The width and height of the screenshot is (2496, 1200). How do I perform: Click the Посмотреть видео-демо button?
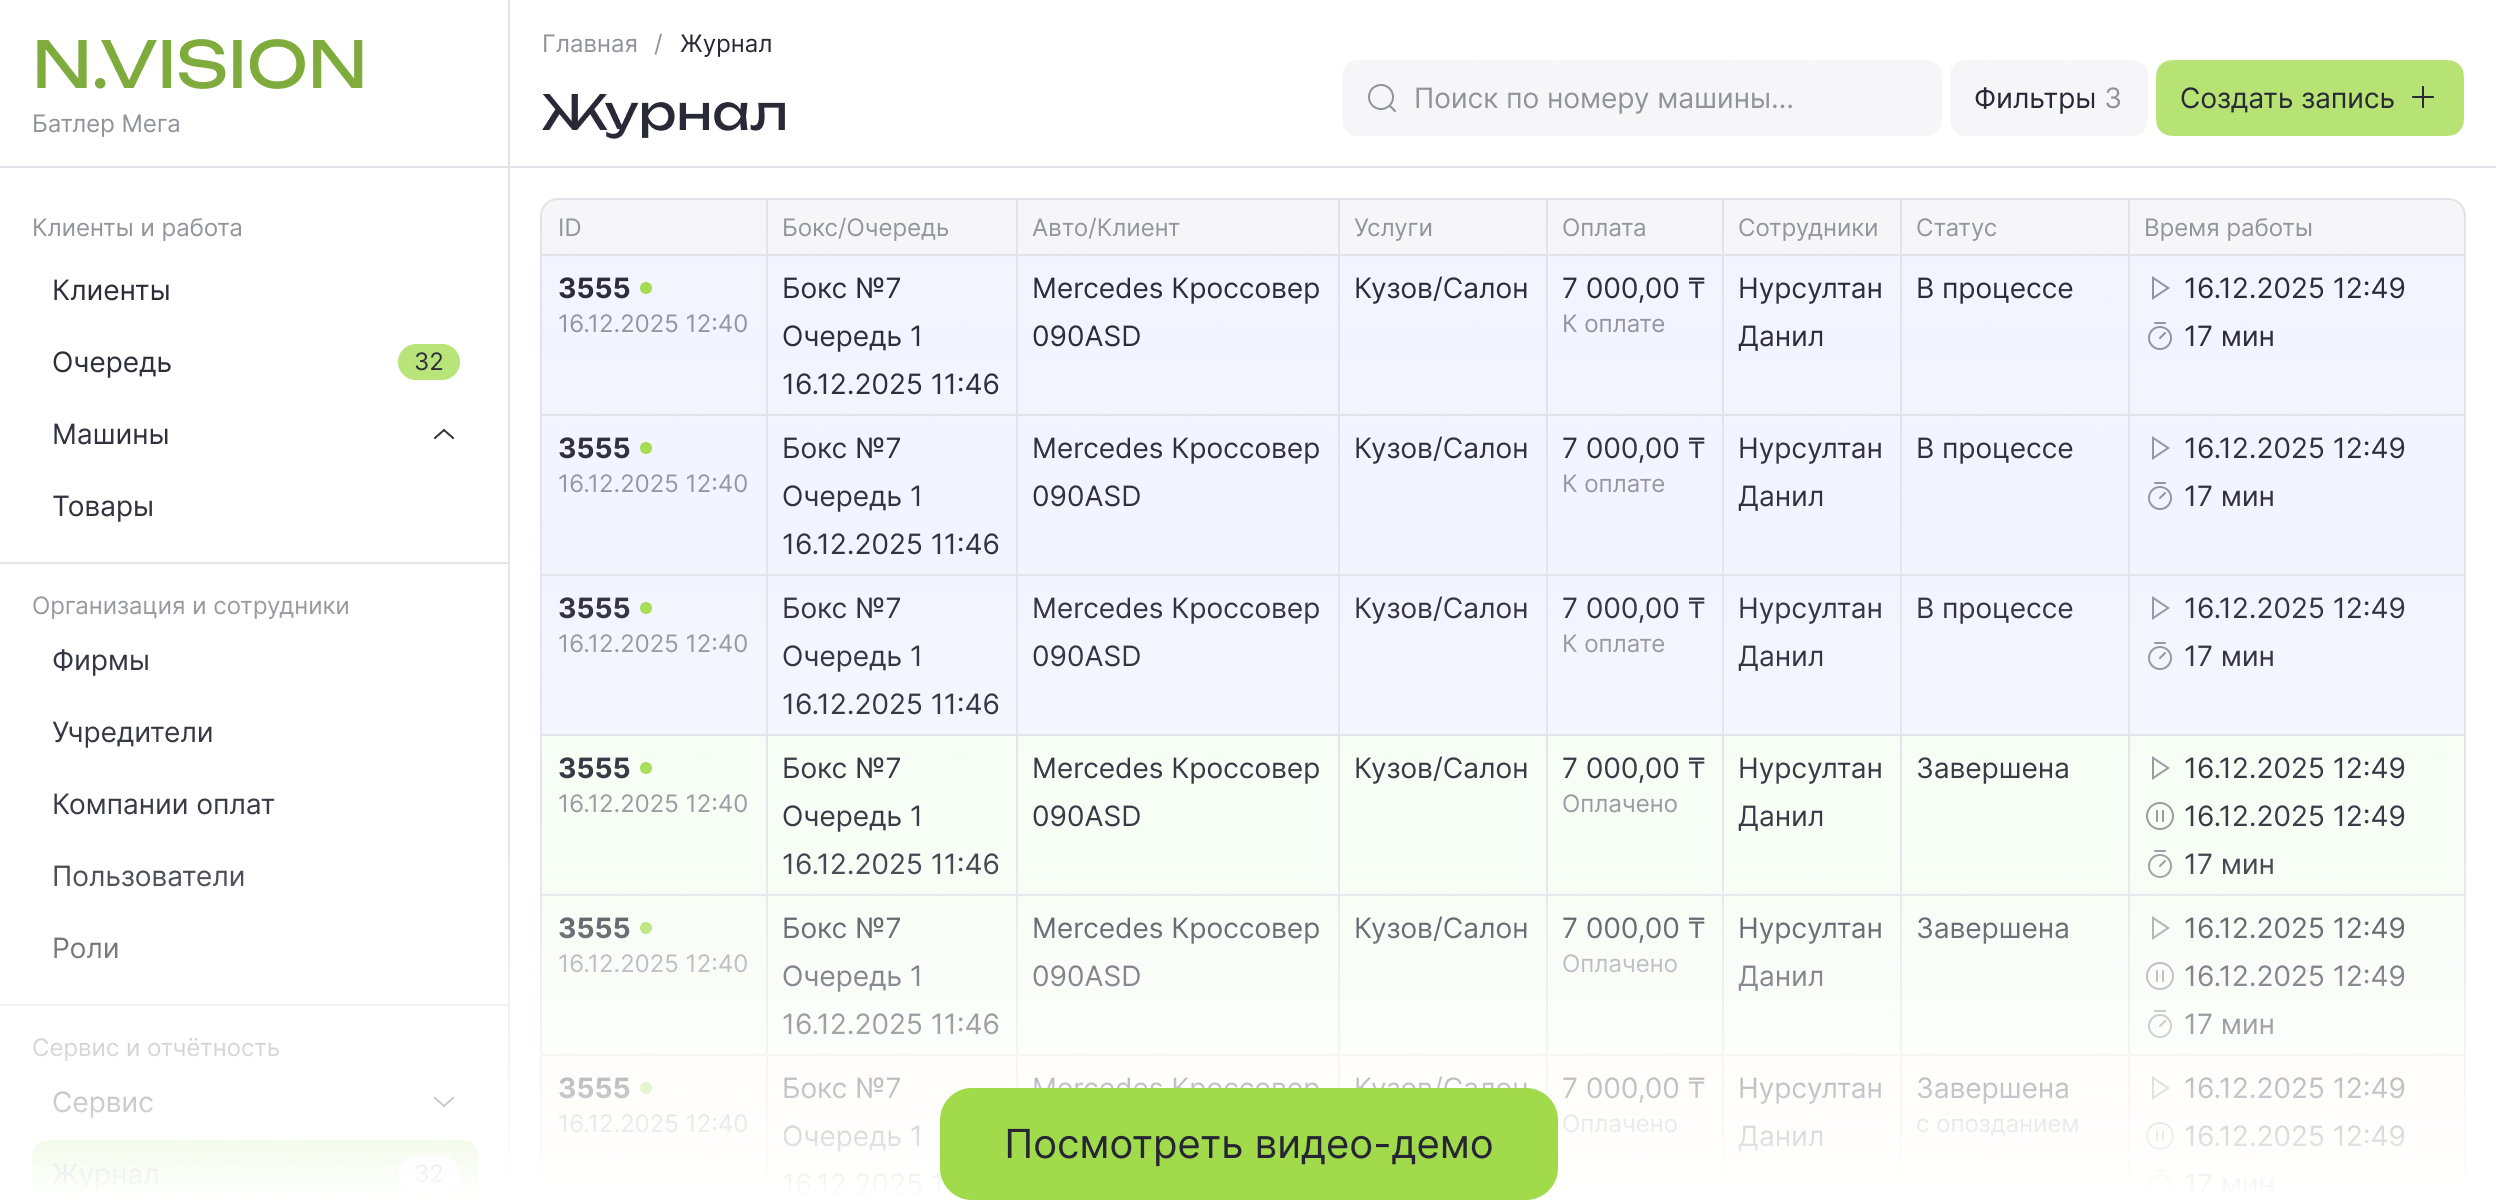[x=1249, y=1143]
